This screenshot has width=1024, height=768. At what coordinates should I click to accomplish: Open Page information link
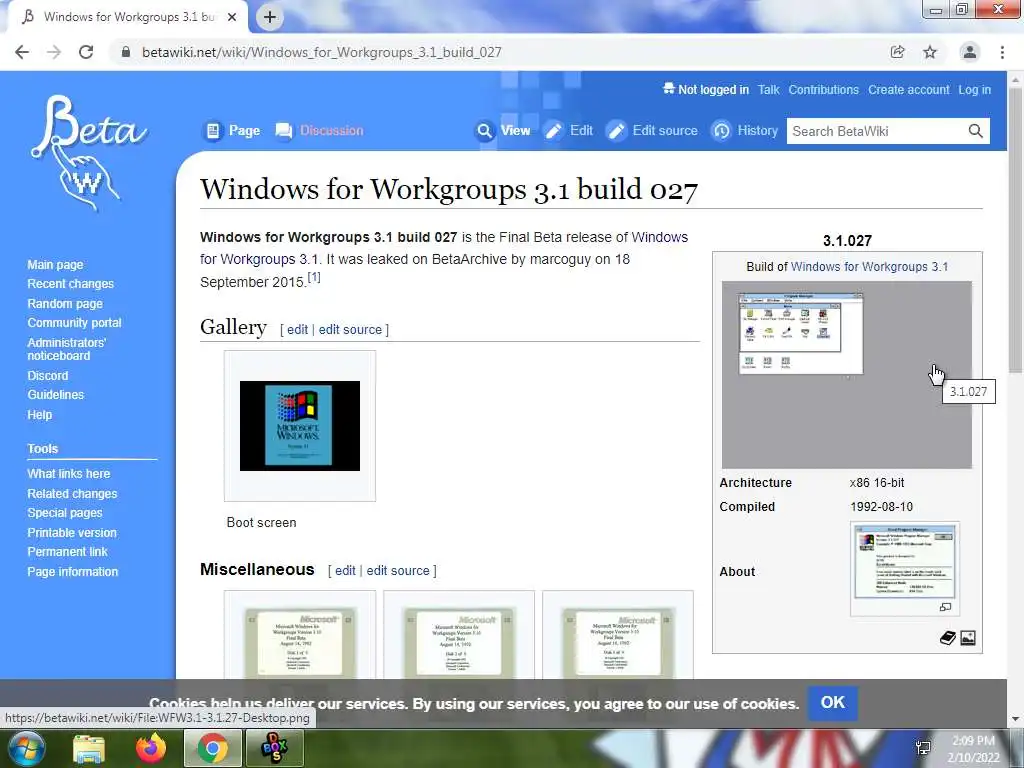point(72,571)
